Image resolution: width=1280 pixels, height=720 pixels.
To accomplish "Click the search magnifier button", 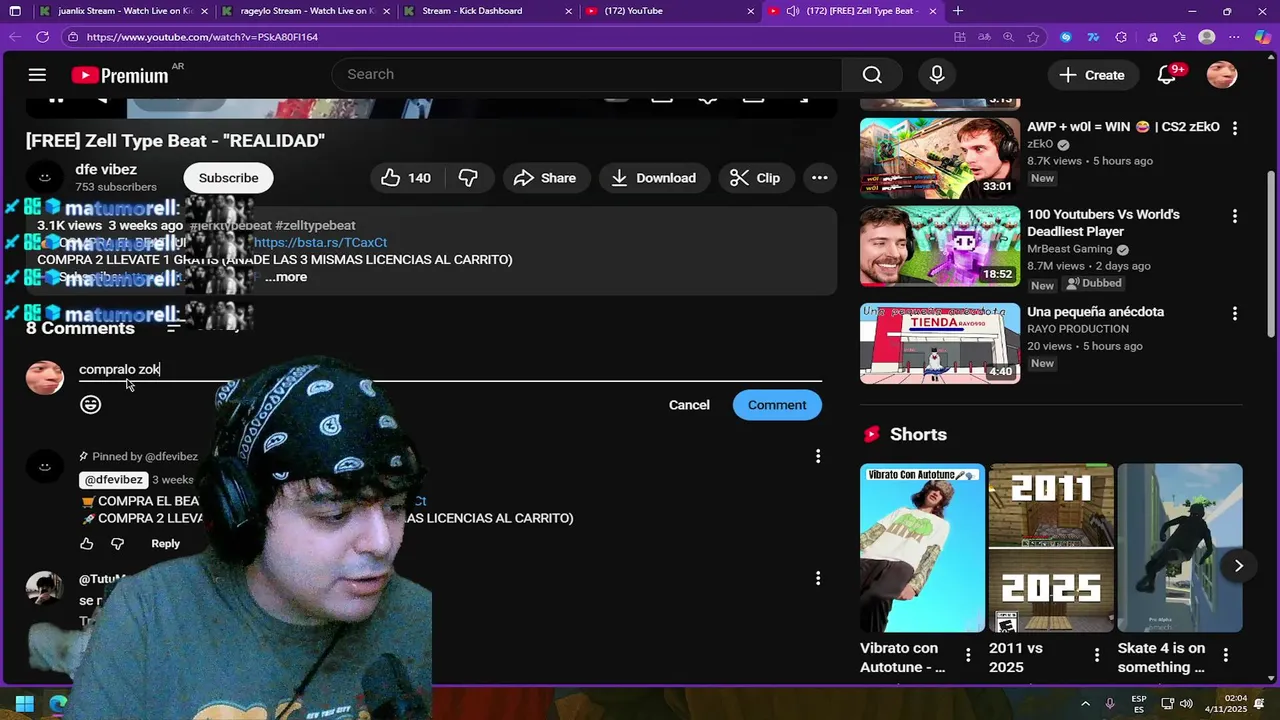I will click(x=872, y=75).
